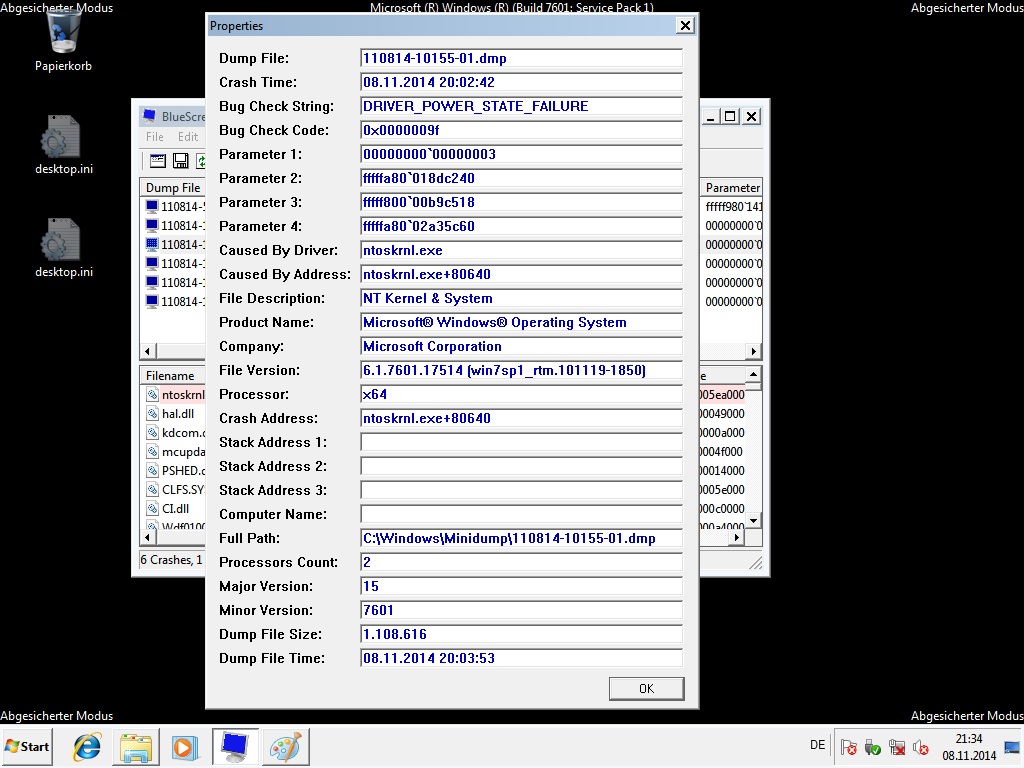
Task: Click the Parameter column header in BlueScreenView
Action: pos(731,187)
